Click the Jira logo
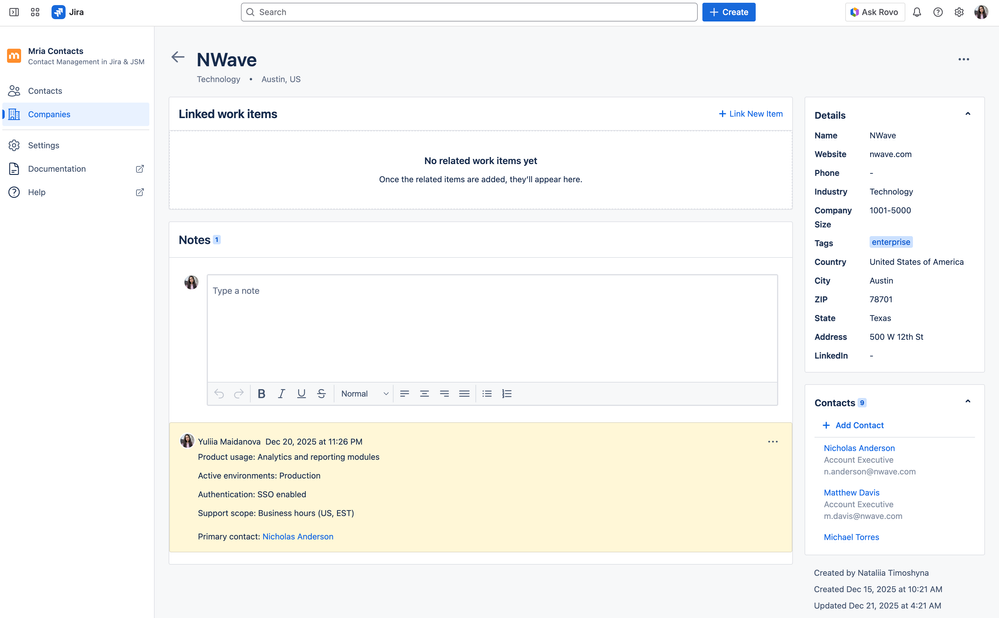Screen dimensions: 999x618 click(x=68, y=12)
